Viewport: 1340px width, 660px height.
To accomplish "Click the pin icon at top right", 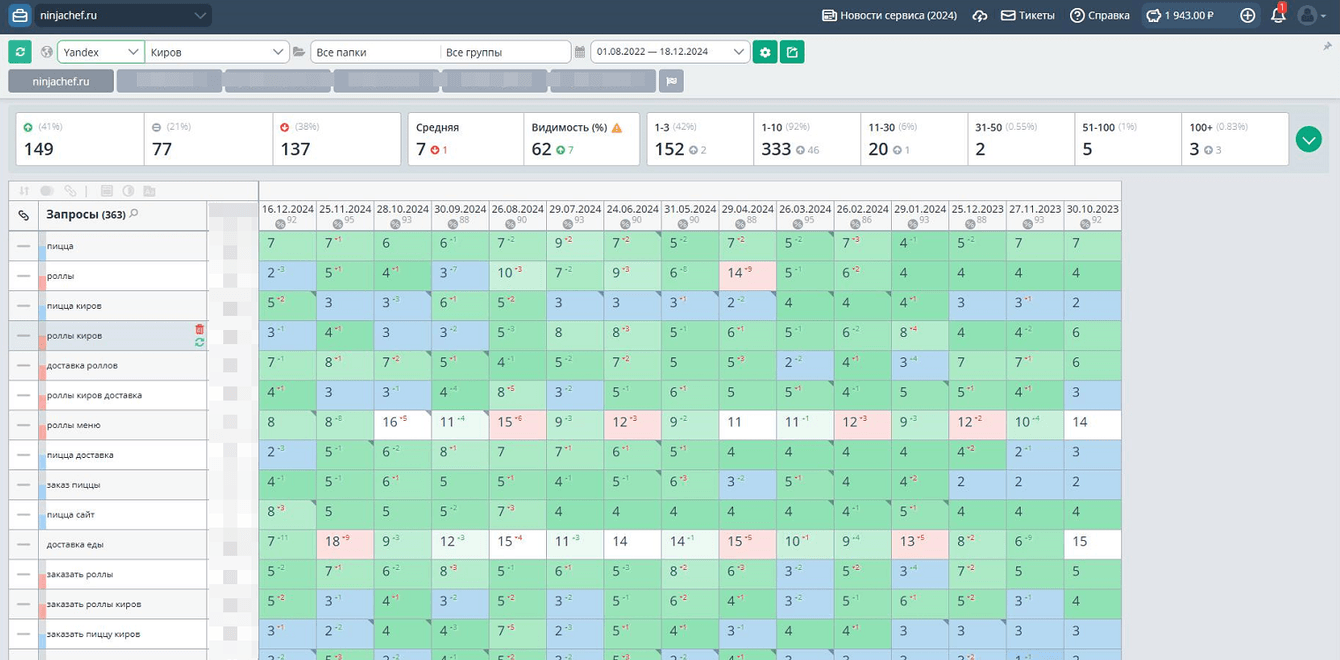I will pyautogui.click(x=1327, y=45).
